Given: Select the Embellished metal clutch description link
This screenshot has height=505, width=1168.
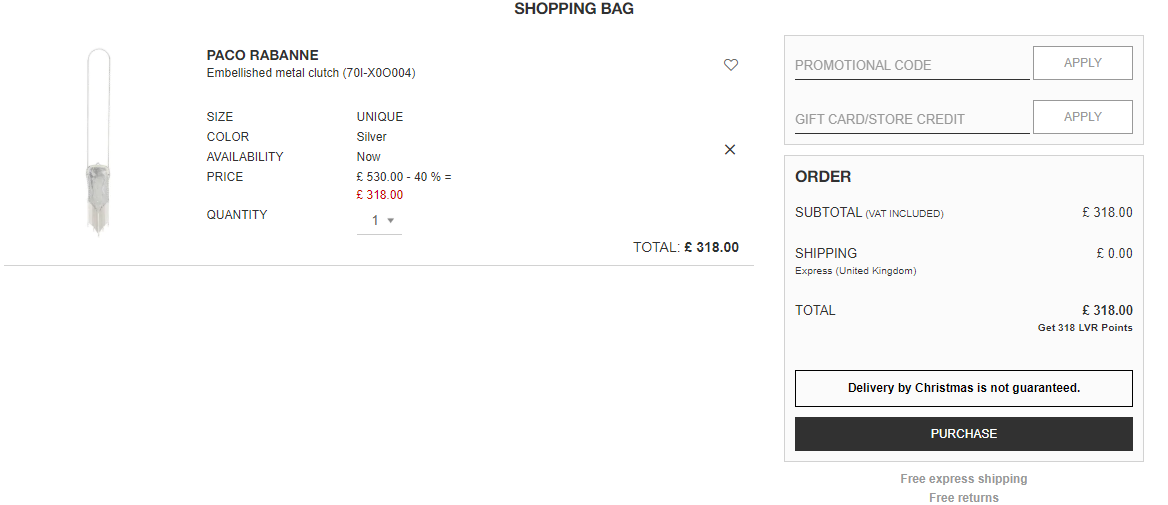Looking at the screenshot, I should click(311, 73).
